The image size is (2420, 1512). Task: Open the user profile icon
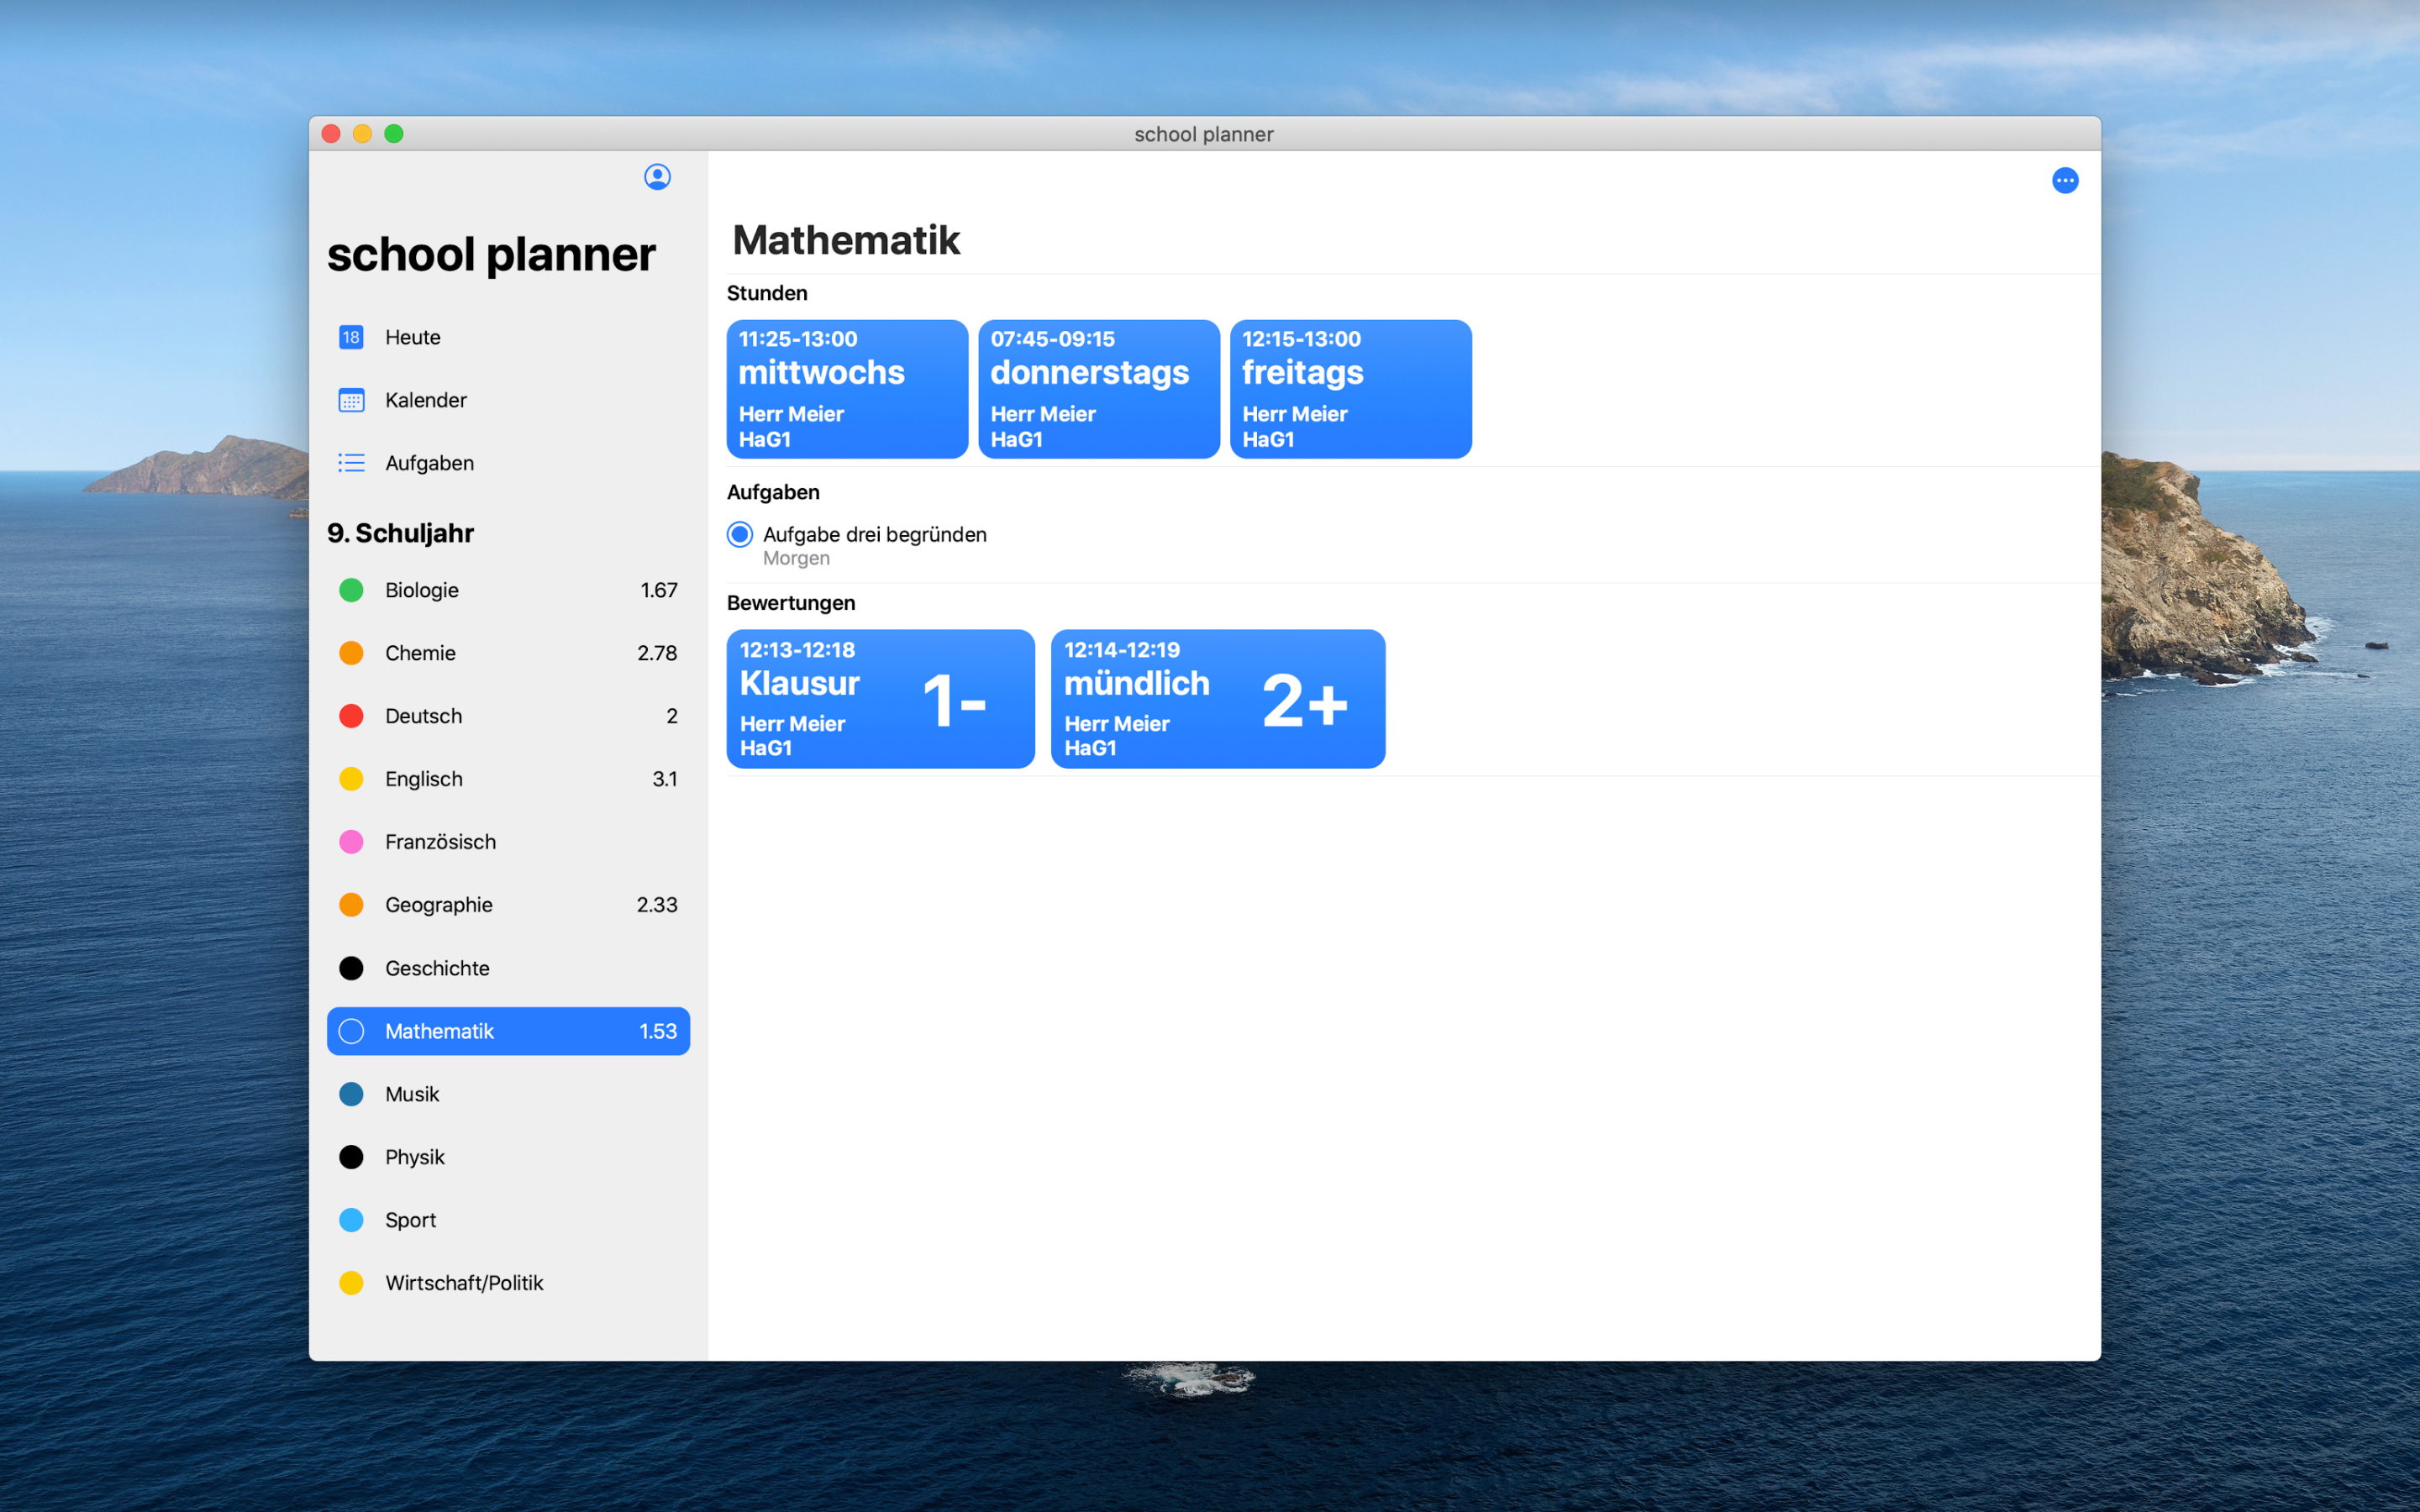coord(657,177)
